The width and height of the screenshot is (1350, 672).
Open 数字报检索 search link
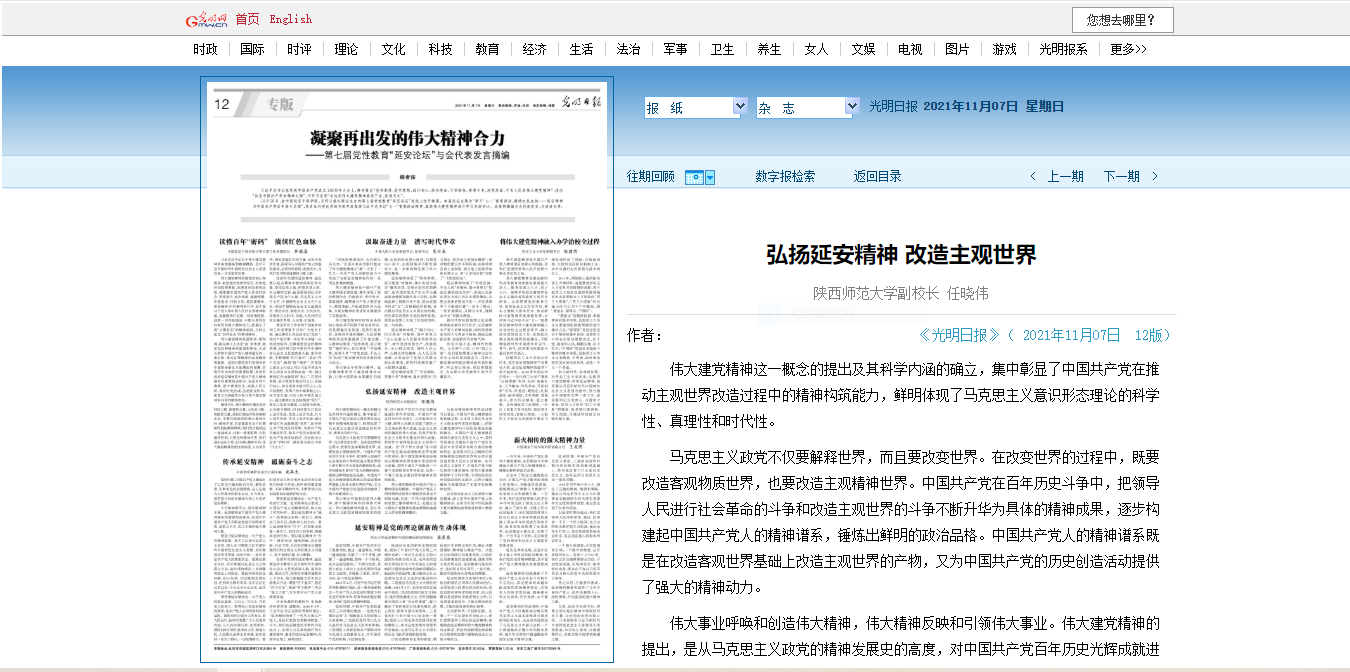(x=785, y=177)
